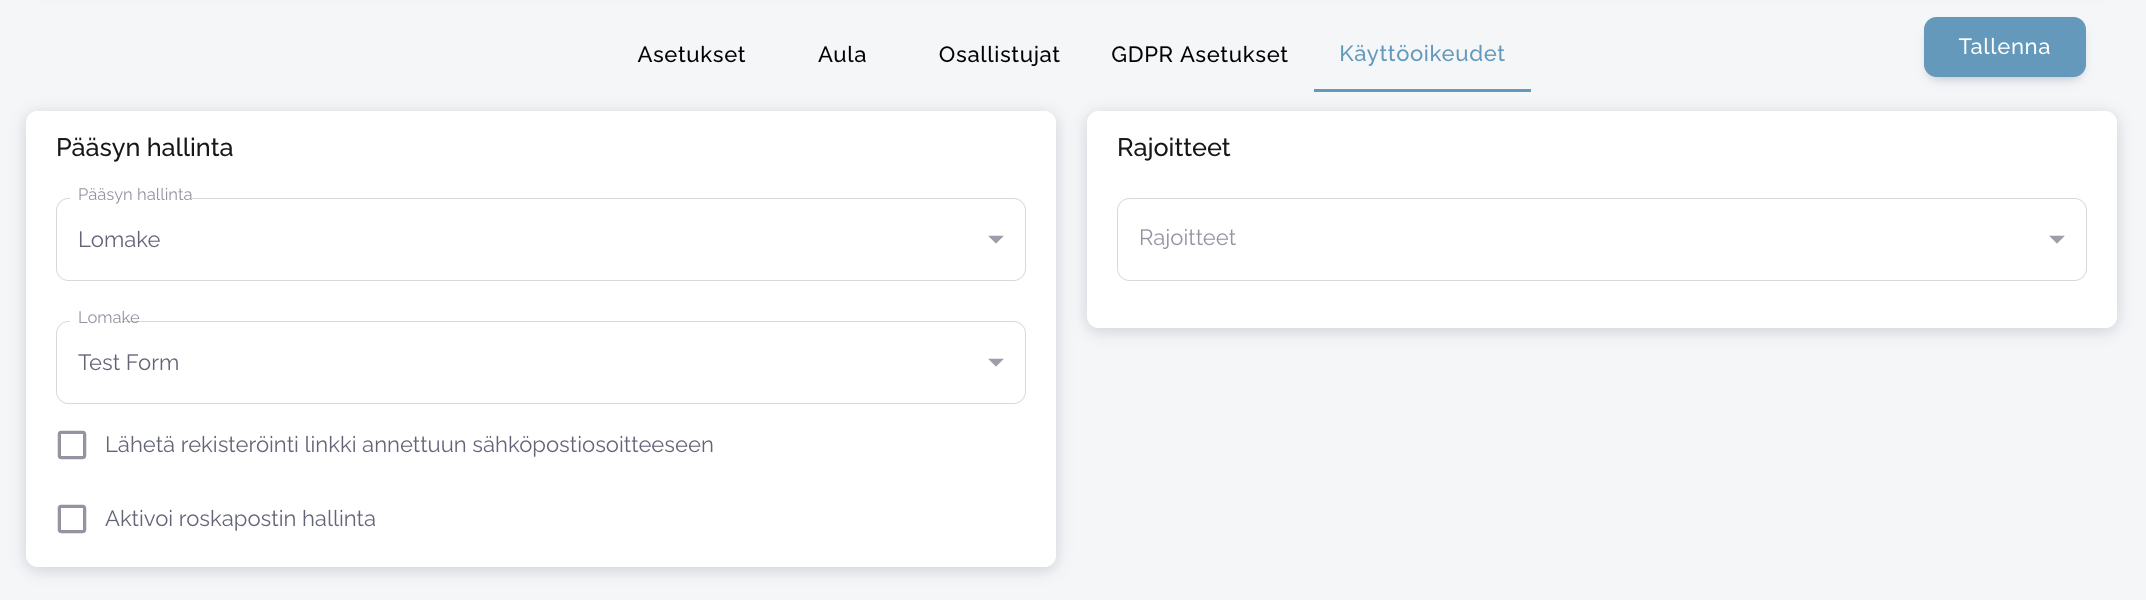Image resolution: width=2146 pixels, height=600 pixels.
Task: Click the Tallenna save button
Action: click(2004, 47)
